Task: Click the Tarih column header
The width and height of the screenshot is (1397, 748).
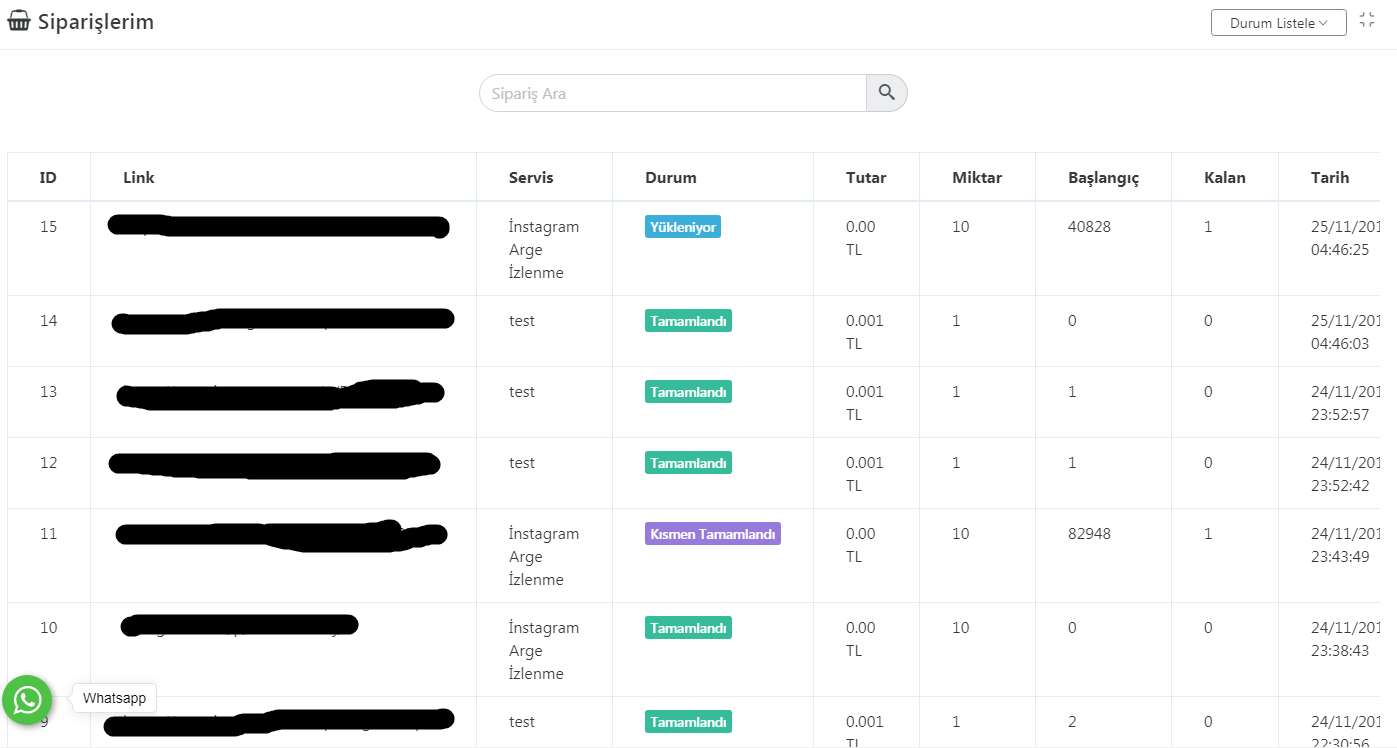Action: pyautogui.click(x=1330, y=178)
